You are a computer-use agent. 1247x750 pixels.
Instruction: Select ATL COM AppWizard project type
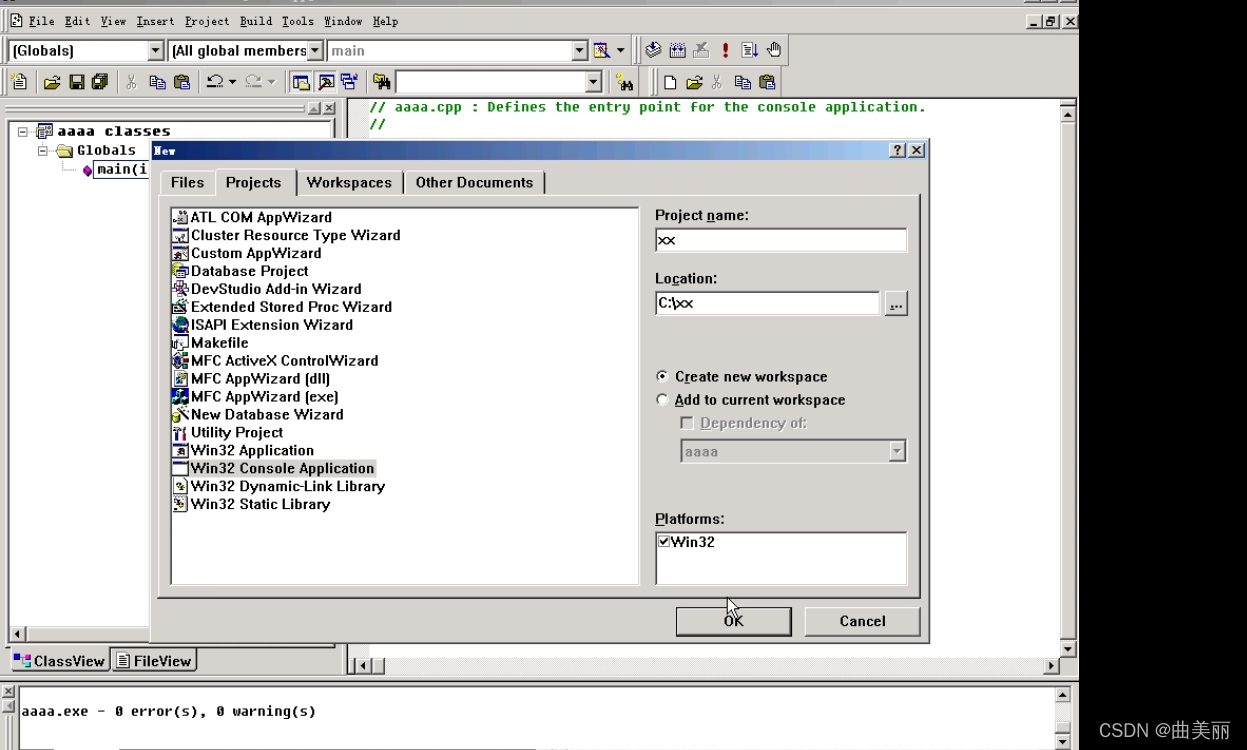click(252, 217)
